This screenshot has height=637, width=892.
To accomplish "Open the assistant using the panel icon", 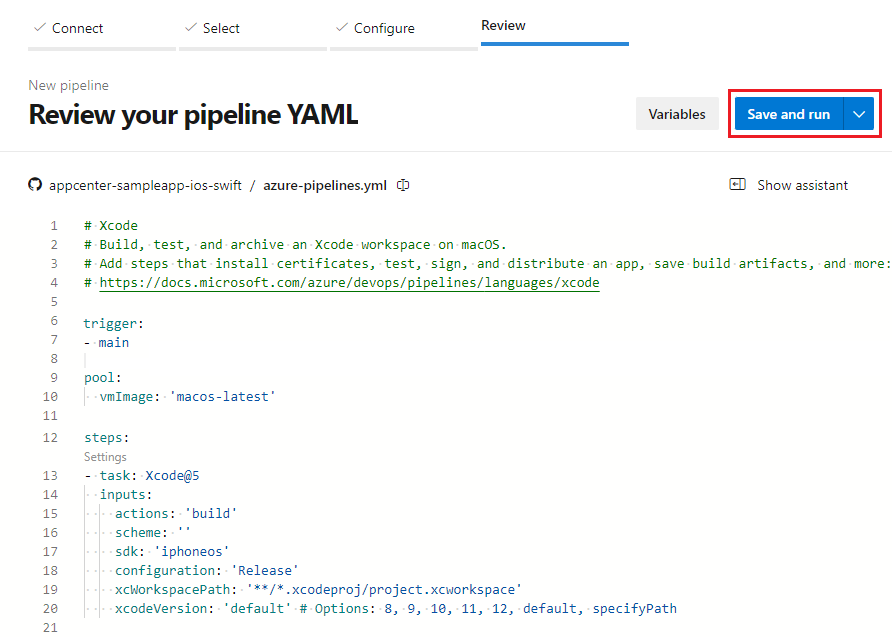I will 738,184.
